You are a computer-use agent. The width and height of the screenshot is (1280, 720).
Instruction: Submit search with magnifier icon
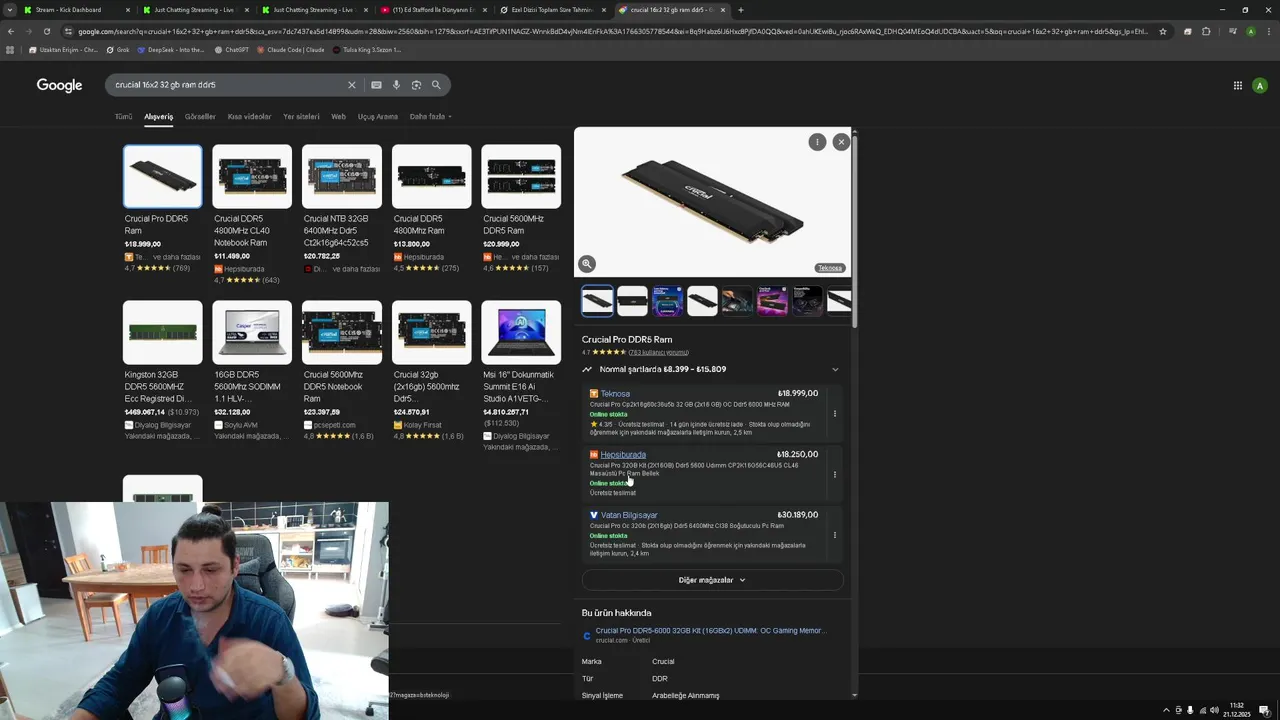[x=436, y=85]
